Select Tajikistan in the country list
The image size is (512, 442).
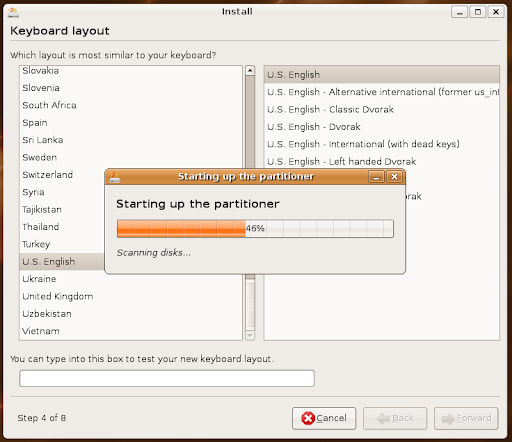point(62,209)
